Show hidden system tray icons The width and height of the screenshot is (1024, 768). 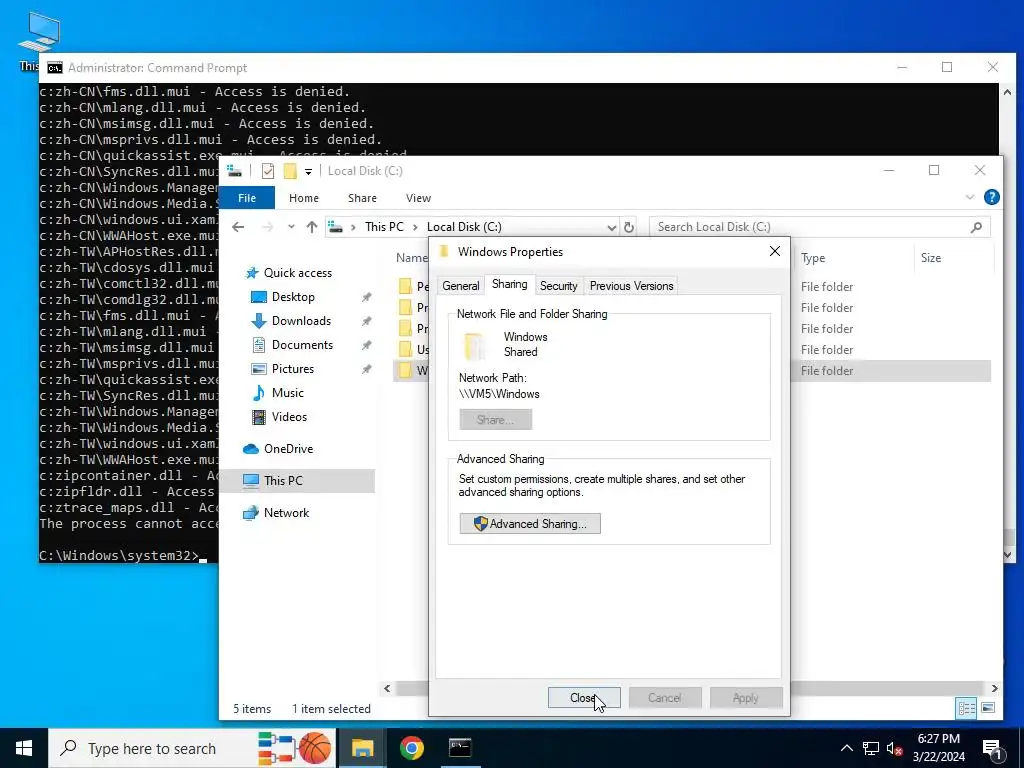point(846,748)
